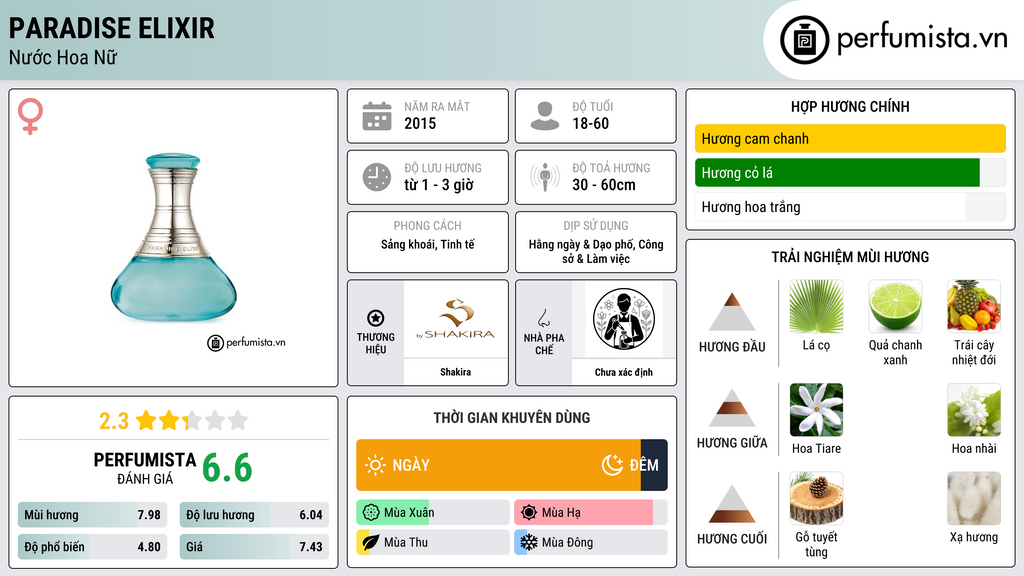Click the Xạ hương musk image
Image resolution: width=1024 pixels, height=576 pixels.
(x=974, y=498)
